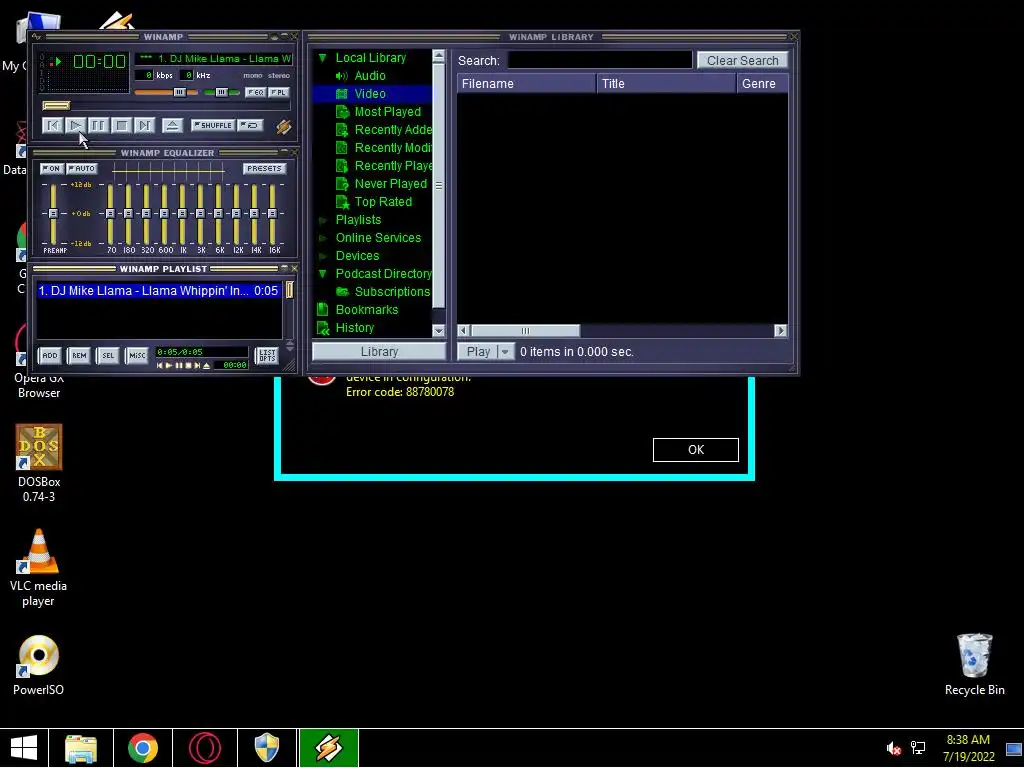
Task: Open the playlist REM menu
Action: pyautogui.click(x=79, y=356)
